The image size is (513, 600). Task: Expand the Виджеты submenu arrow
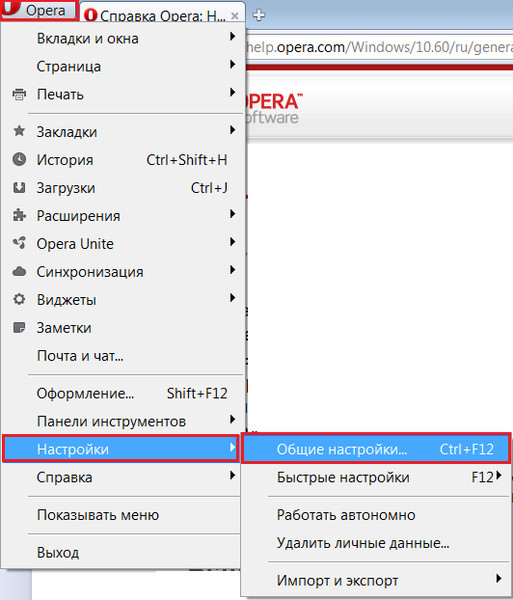(232, 298)
